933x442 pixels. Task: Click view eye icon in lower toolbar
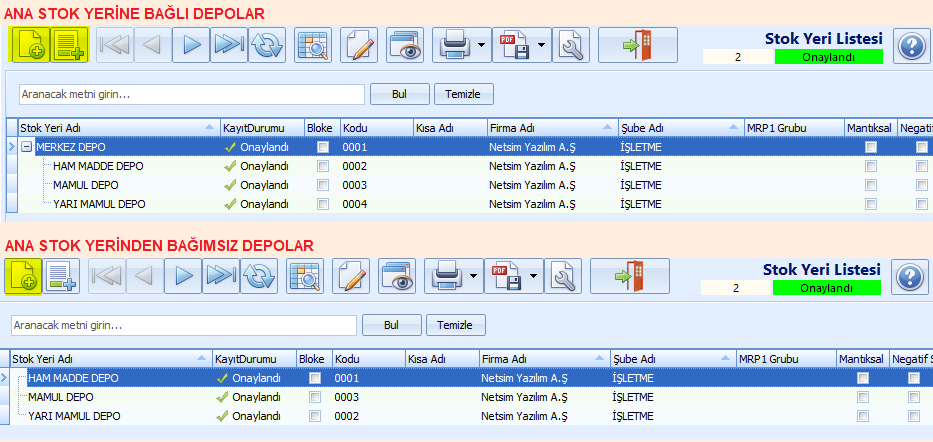coord(397,276)
